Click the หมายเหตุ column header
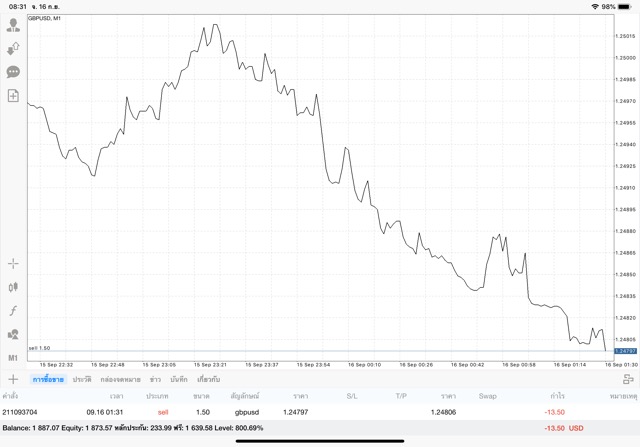This screenshot has height=447, width=640. (623, 396)
